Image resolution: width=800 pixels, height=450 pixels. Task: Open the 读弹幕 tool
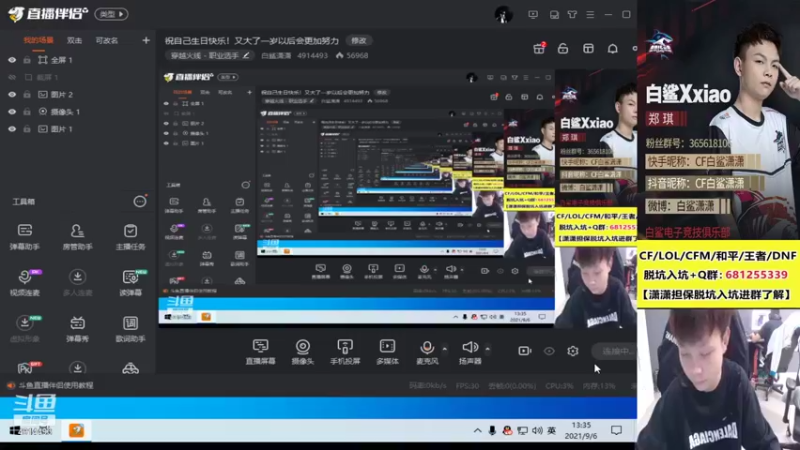[x=130, y=282]
